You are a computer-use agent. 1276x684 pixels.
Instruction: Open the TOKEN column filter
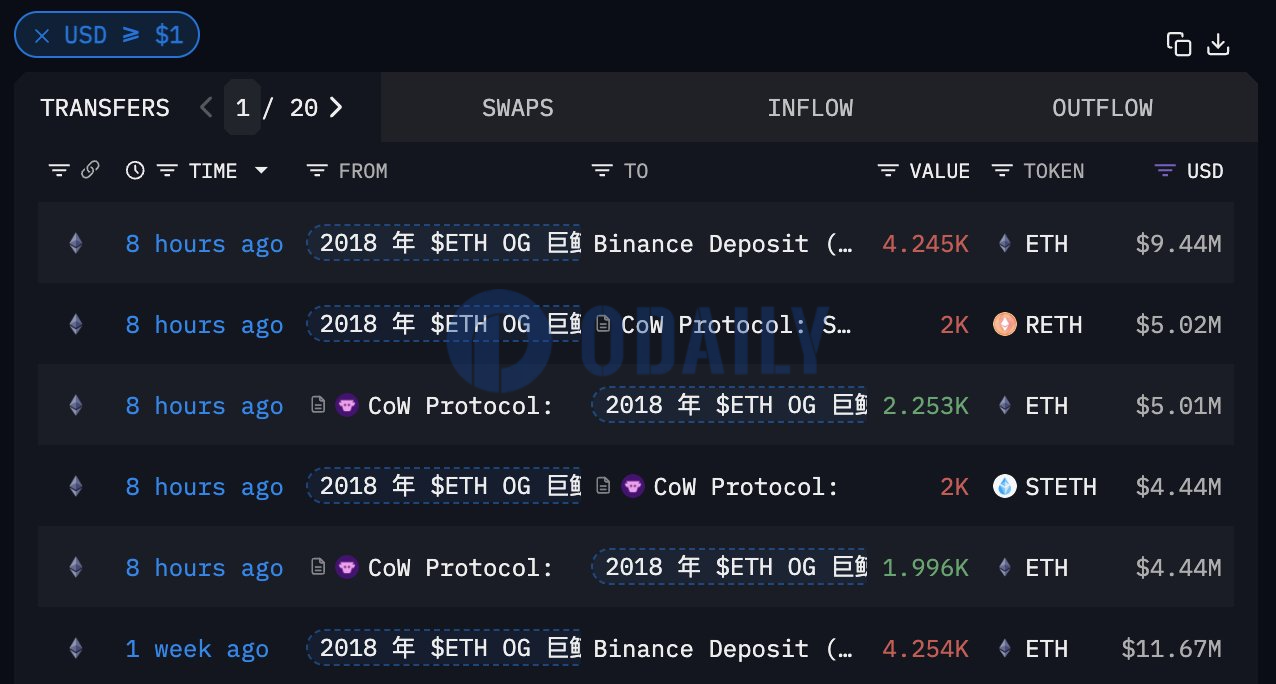coord(1002,171)
